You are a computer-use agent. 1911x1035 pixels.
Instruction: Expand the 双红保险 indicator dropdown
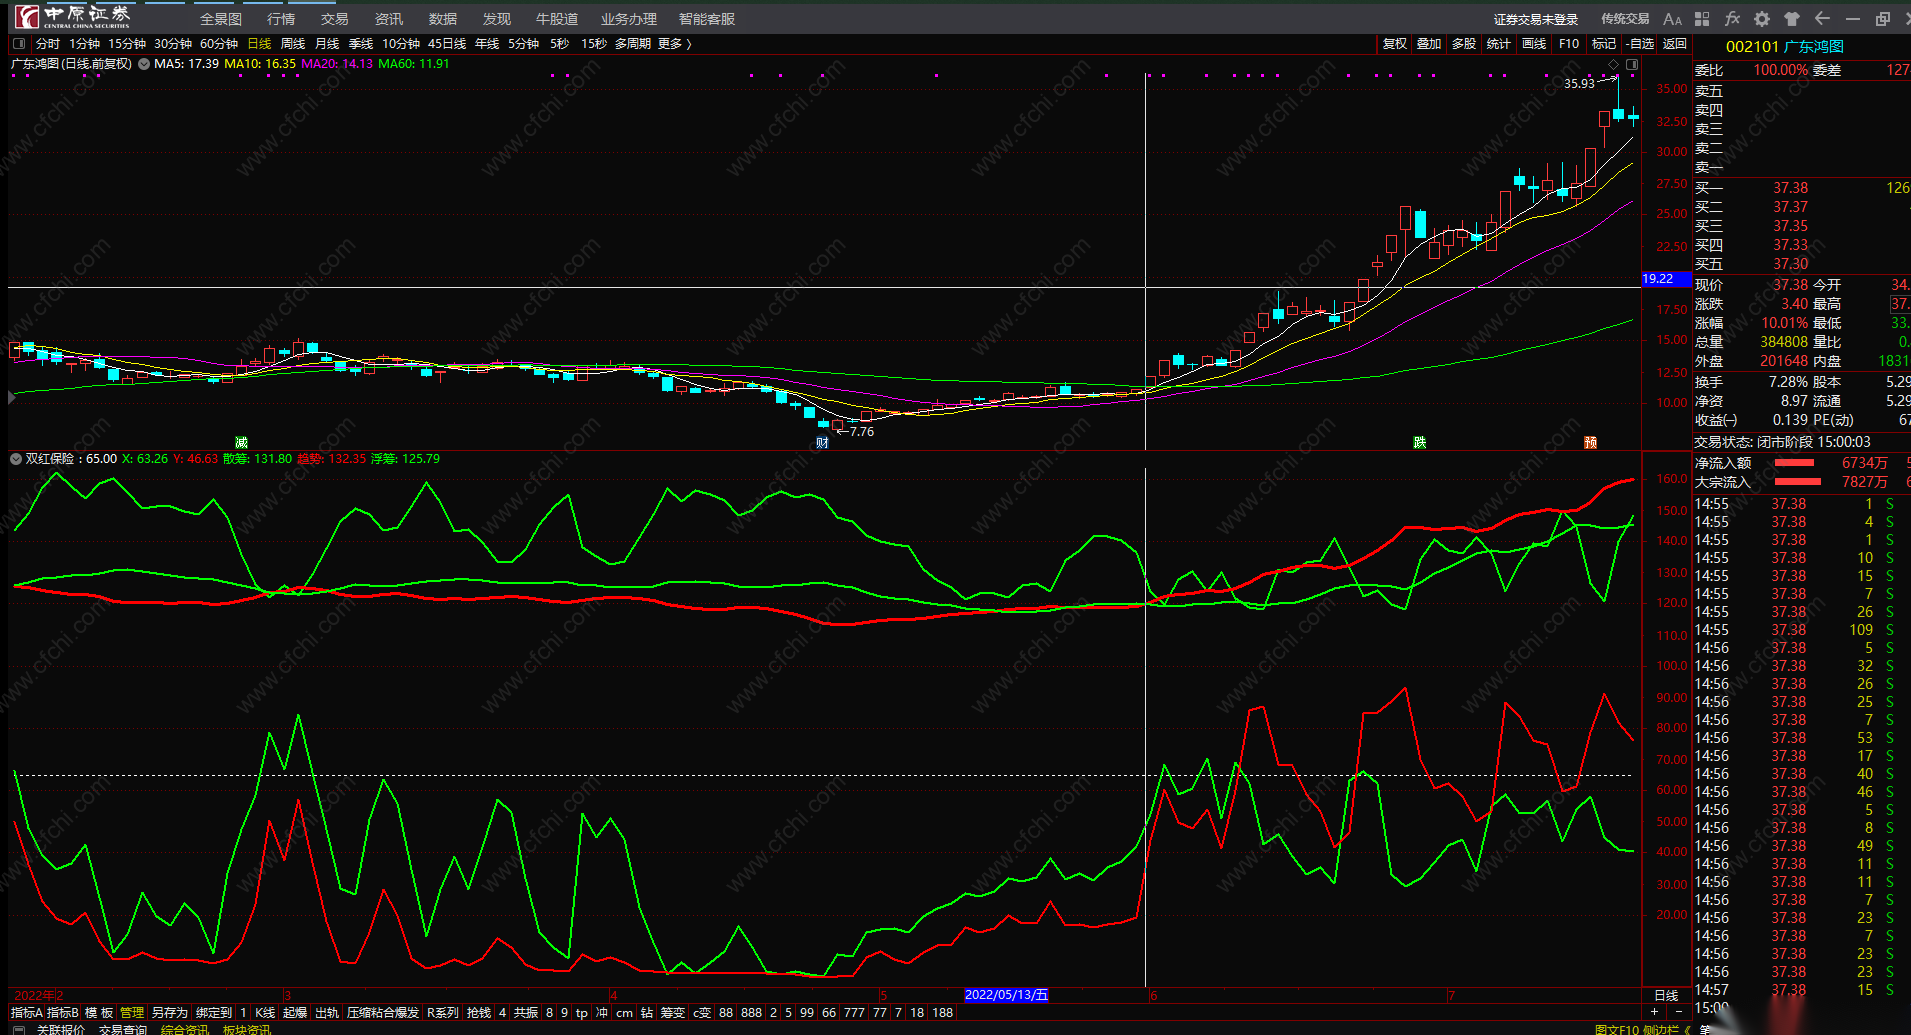tap(16, 459)
